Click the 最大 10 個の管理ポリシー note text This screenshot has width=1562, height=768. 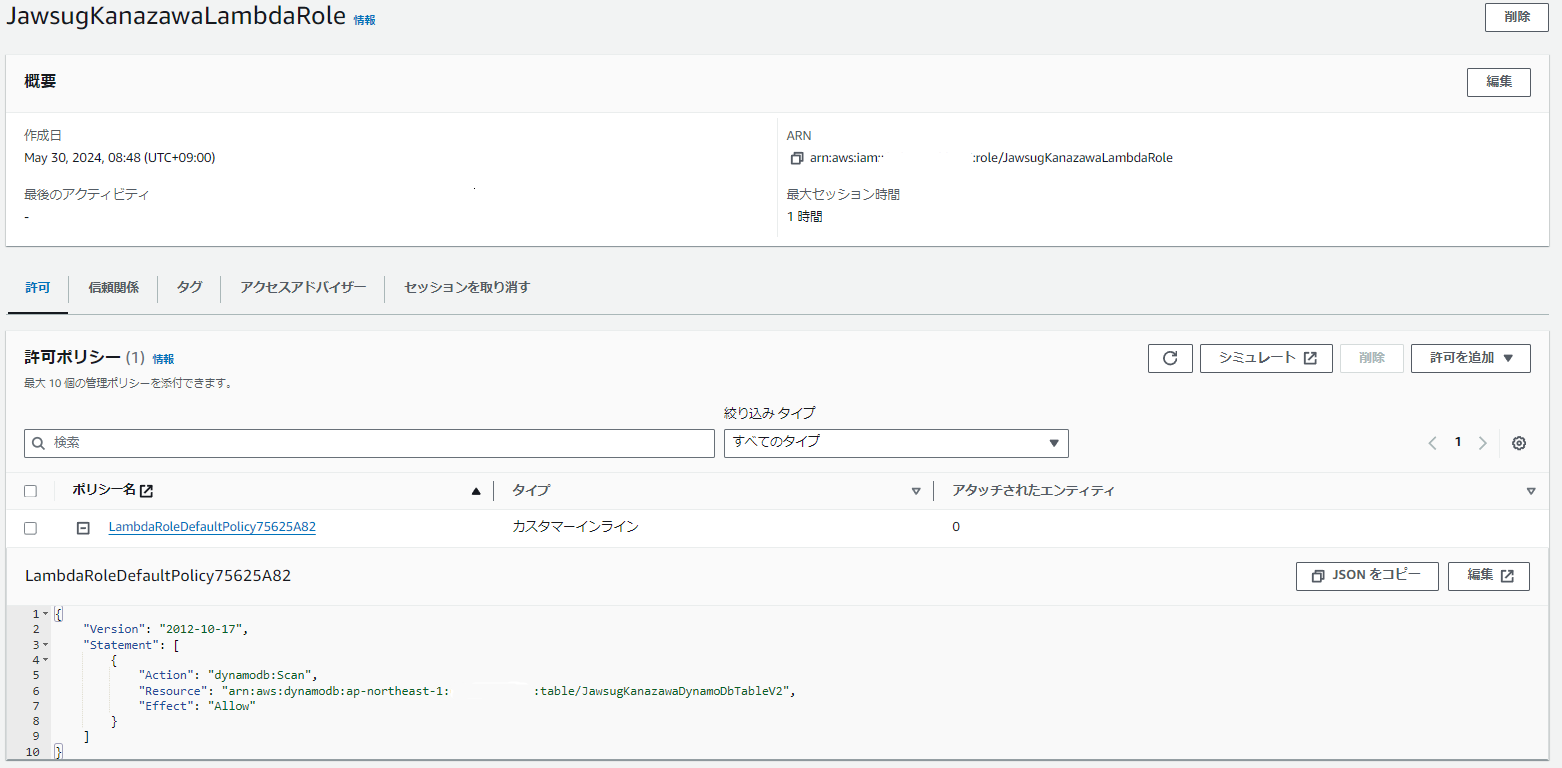129,383
